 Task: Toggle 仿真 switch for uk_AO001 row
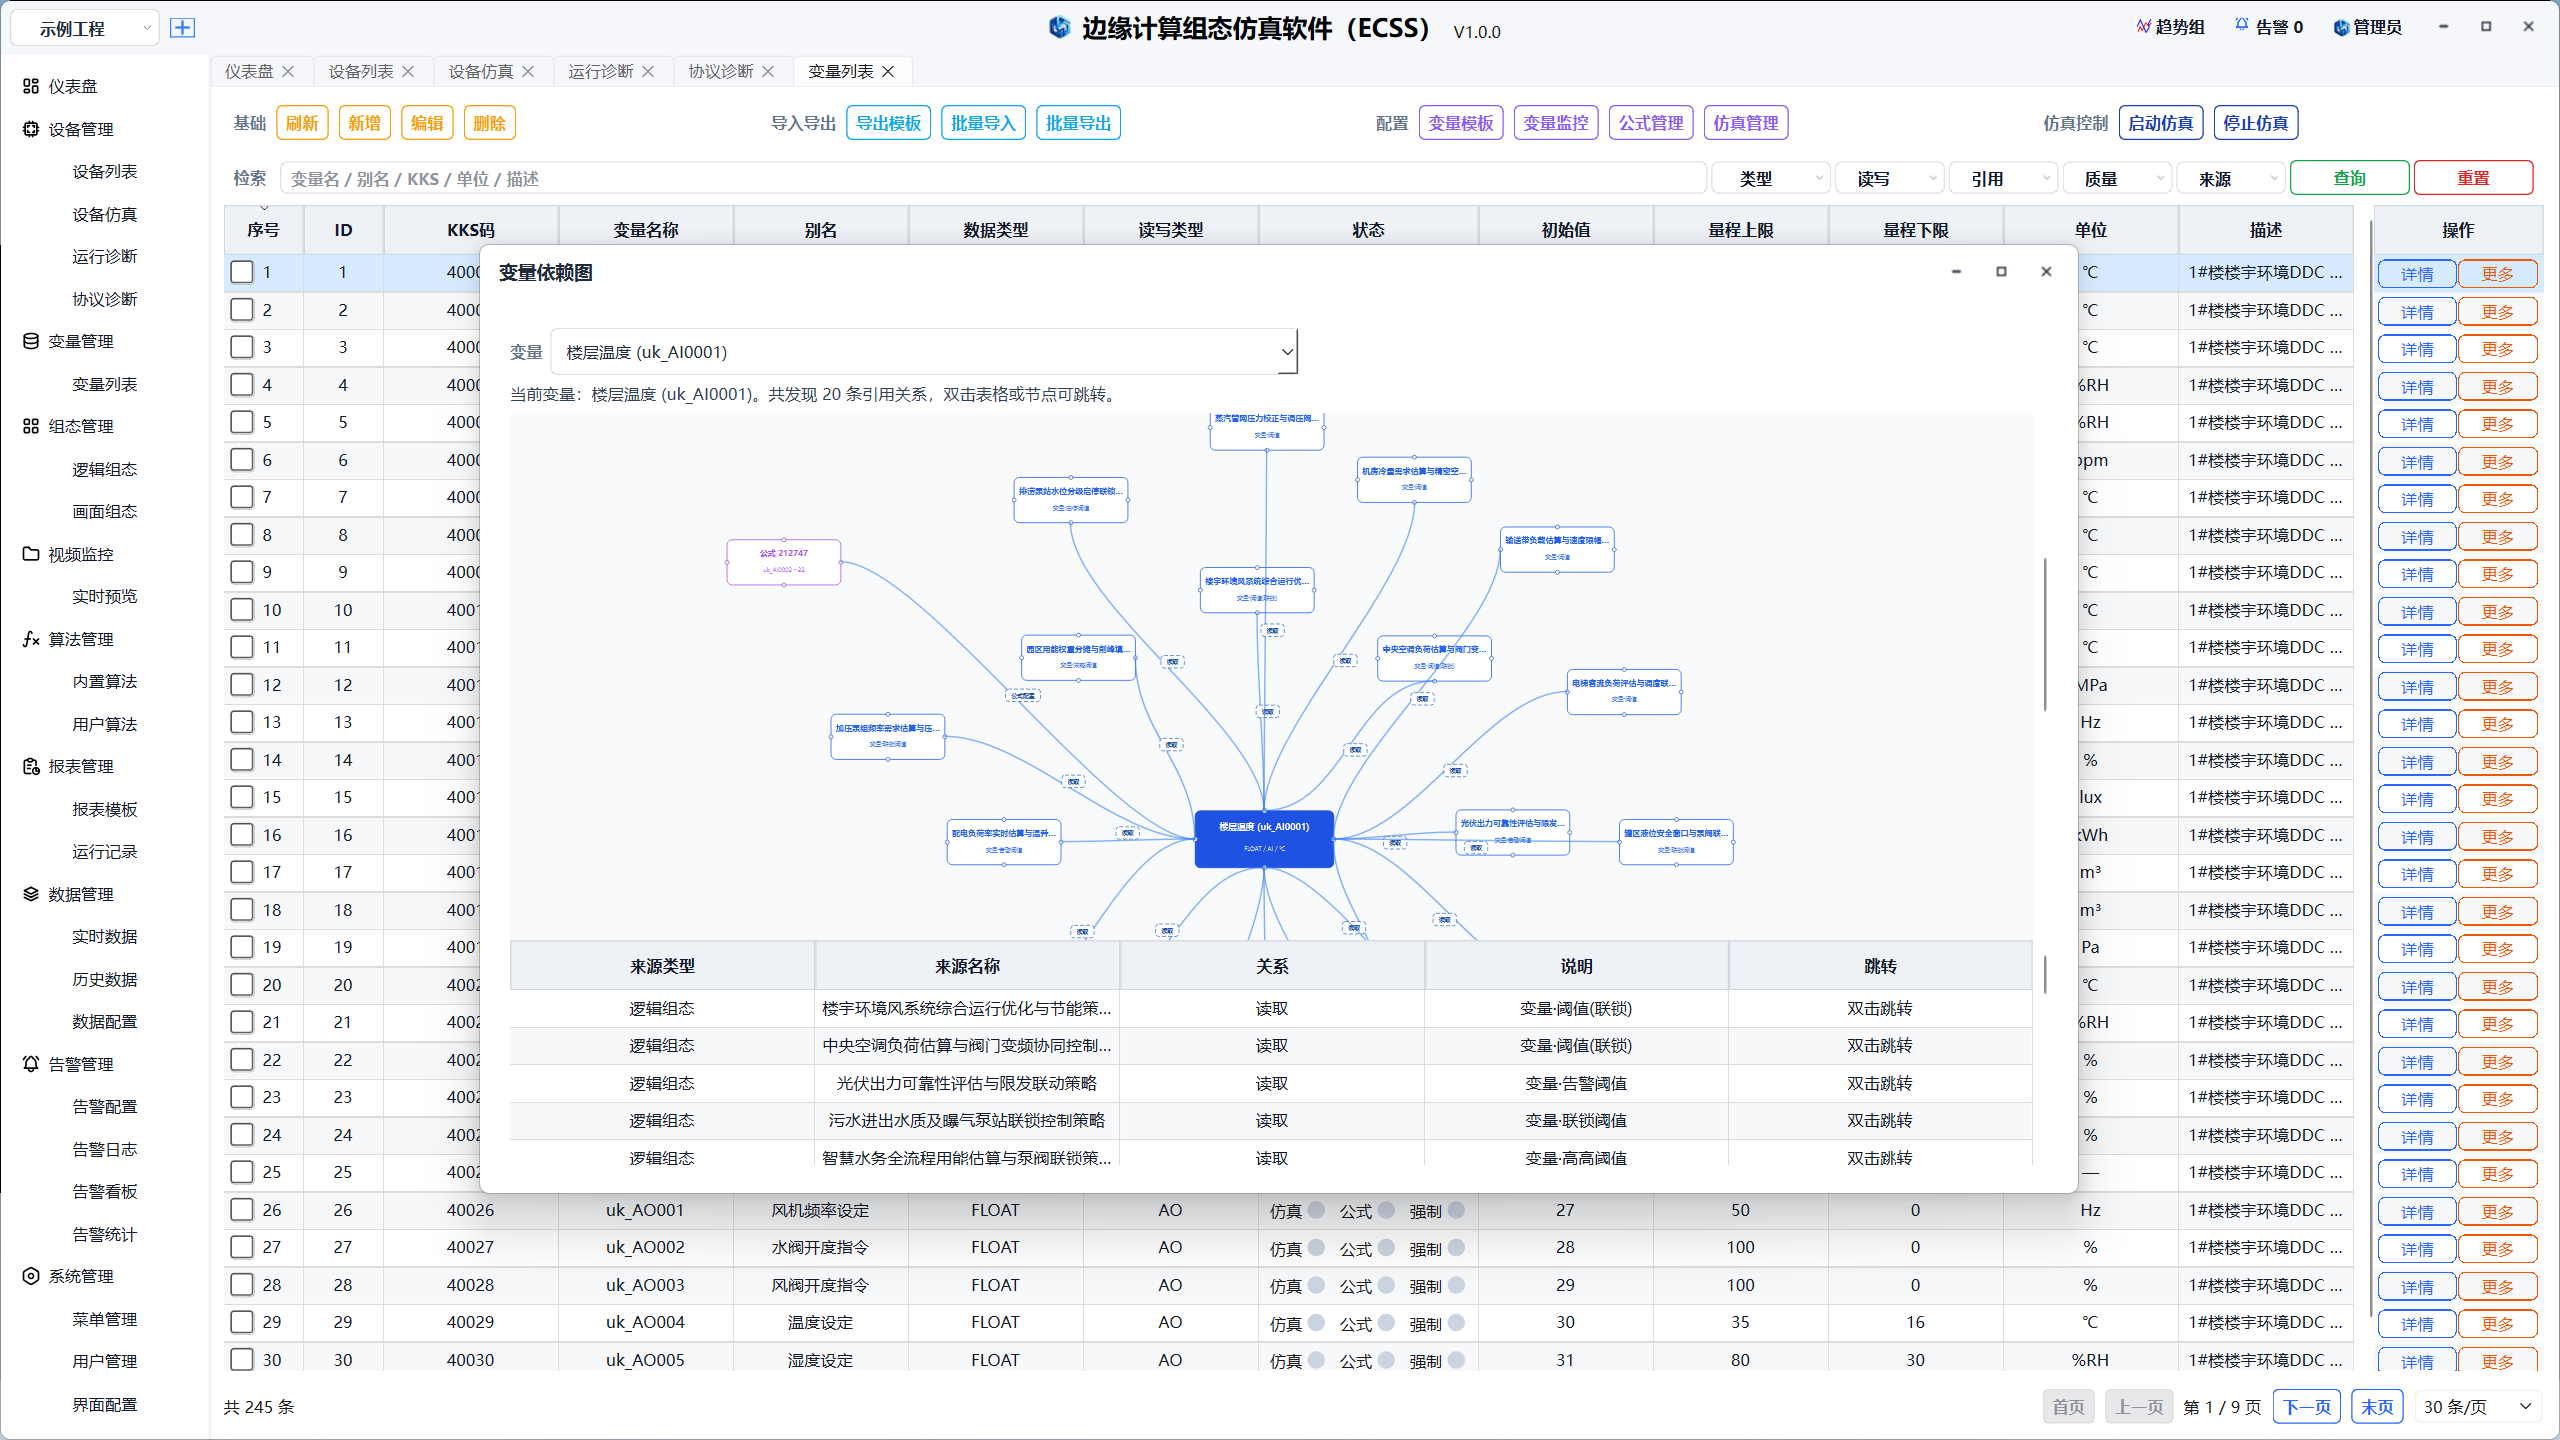(1316, 1210)
